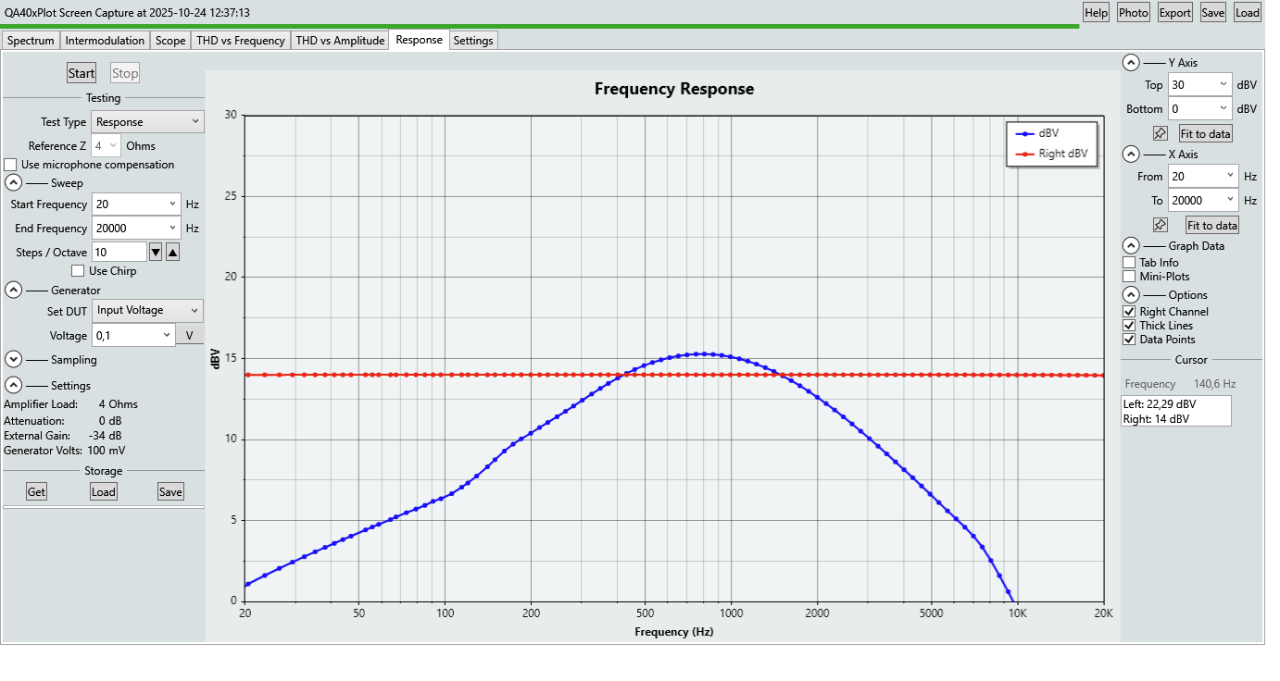1280x681 pixels.
Task: Open the Set DUT dropdown
Action: point(147,311)
